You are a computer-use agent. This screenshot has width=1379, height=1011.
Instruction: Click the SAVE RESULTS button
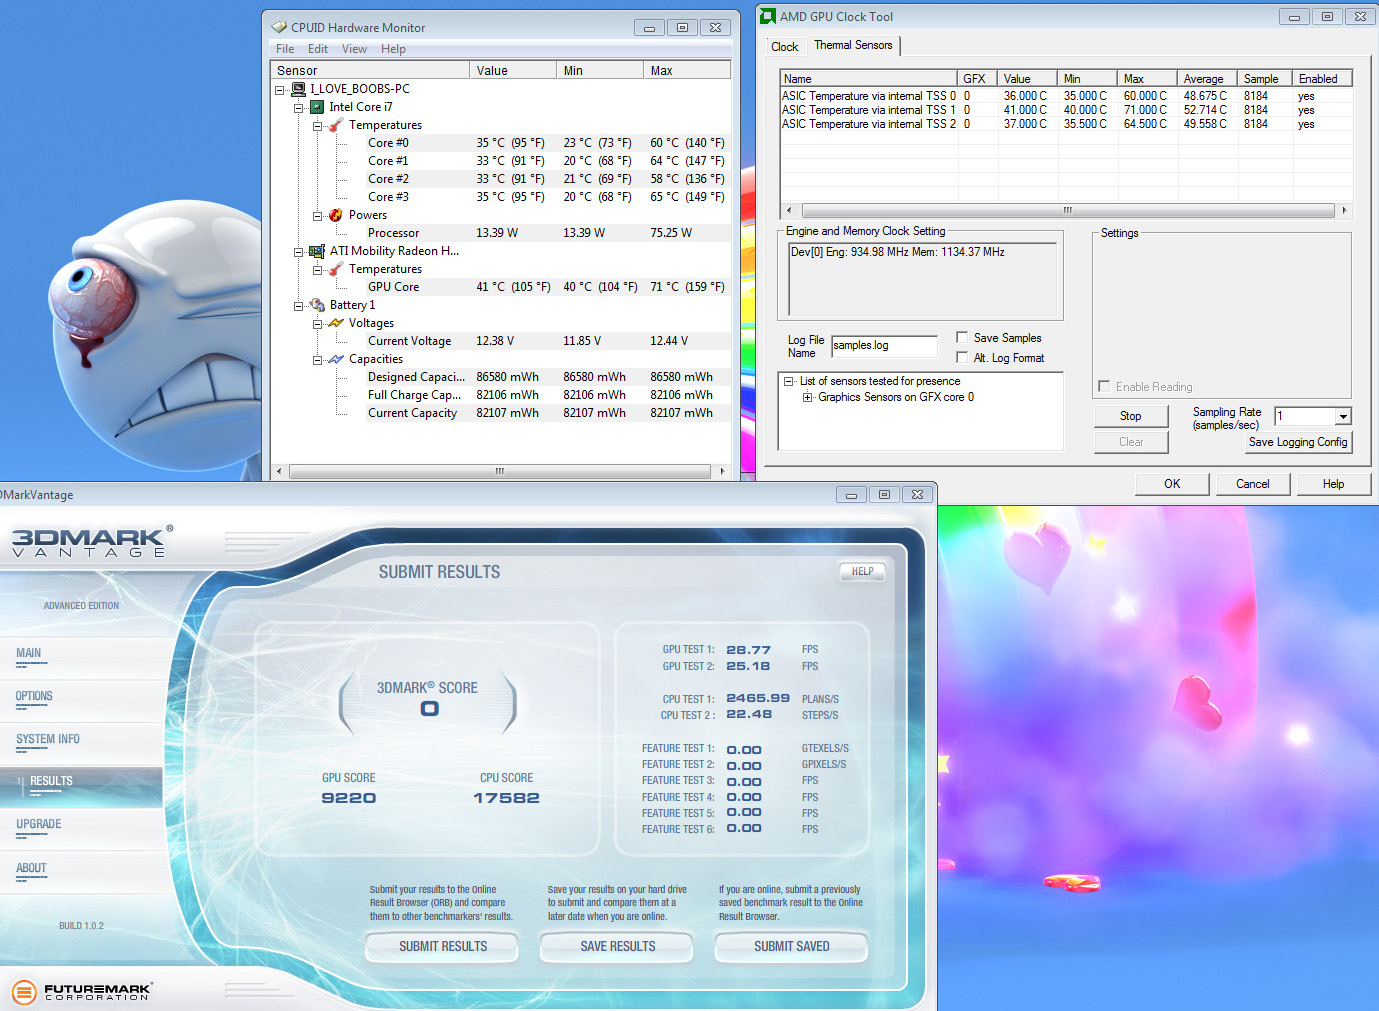tap(617, 946)
